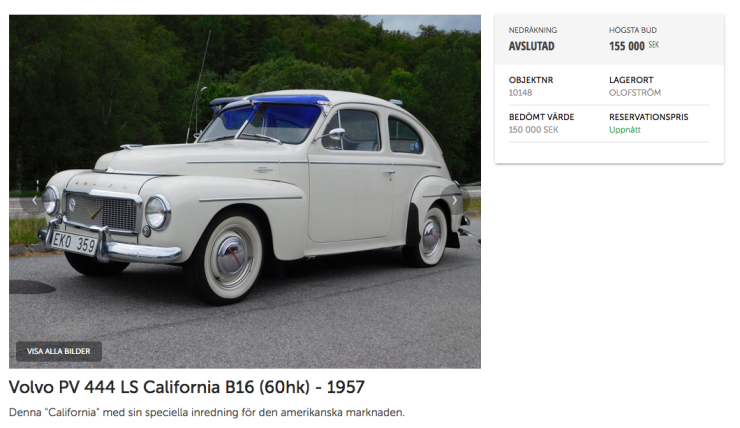Show the previous car photo with left chevron
Viewport: 740px width, 428px height.
pyautogui.click(x=34, y=200)
